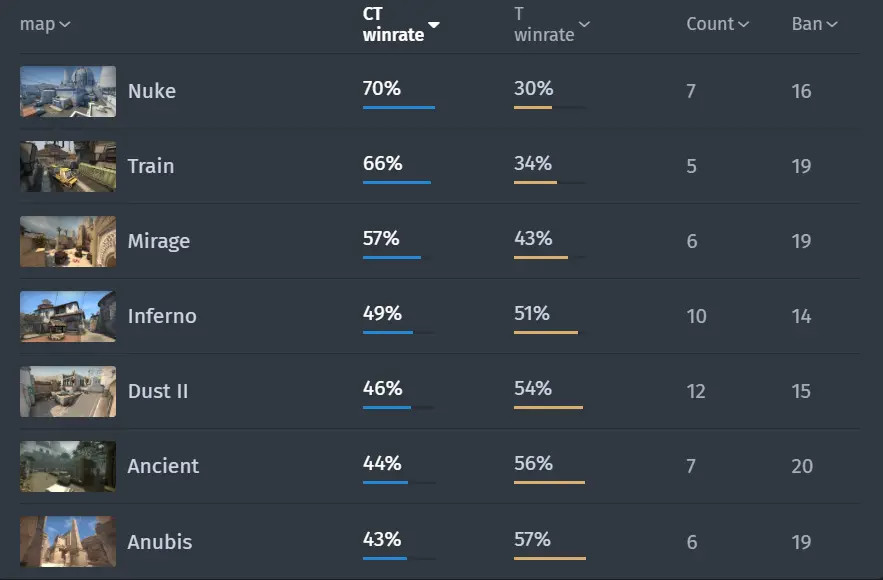This screenshot has height=580, width=883.
Task: Open the Dust II map thumbnail
Action: pos(68,391)
